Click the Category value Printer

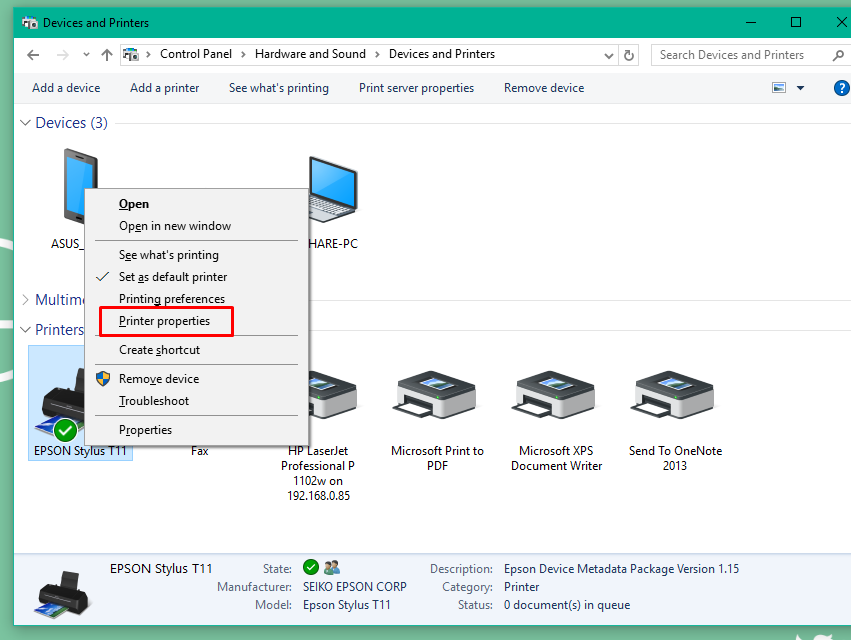[521, 587]
